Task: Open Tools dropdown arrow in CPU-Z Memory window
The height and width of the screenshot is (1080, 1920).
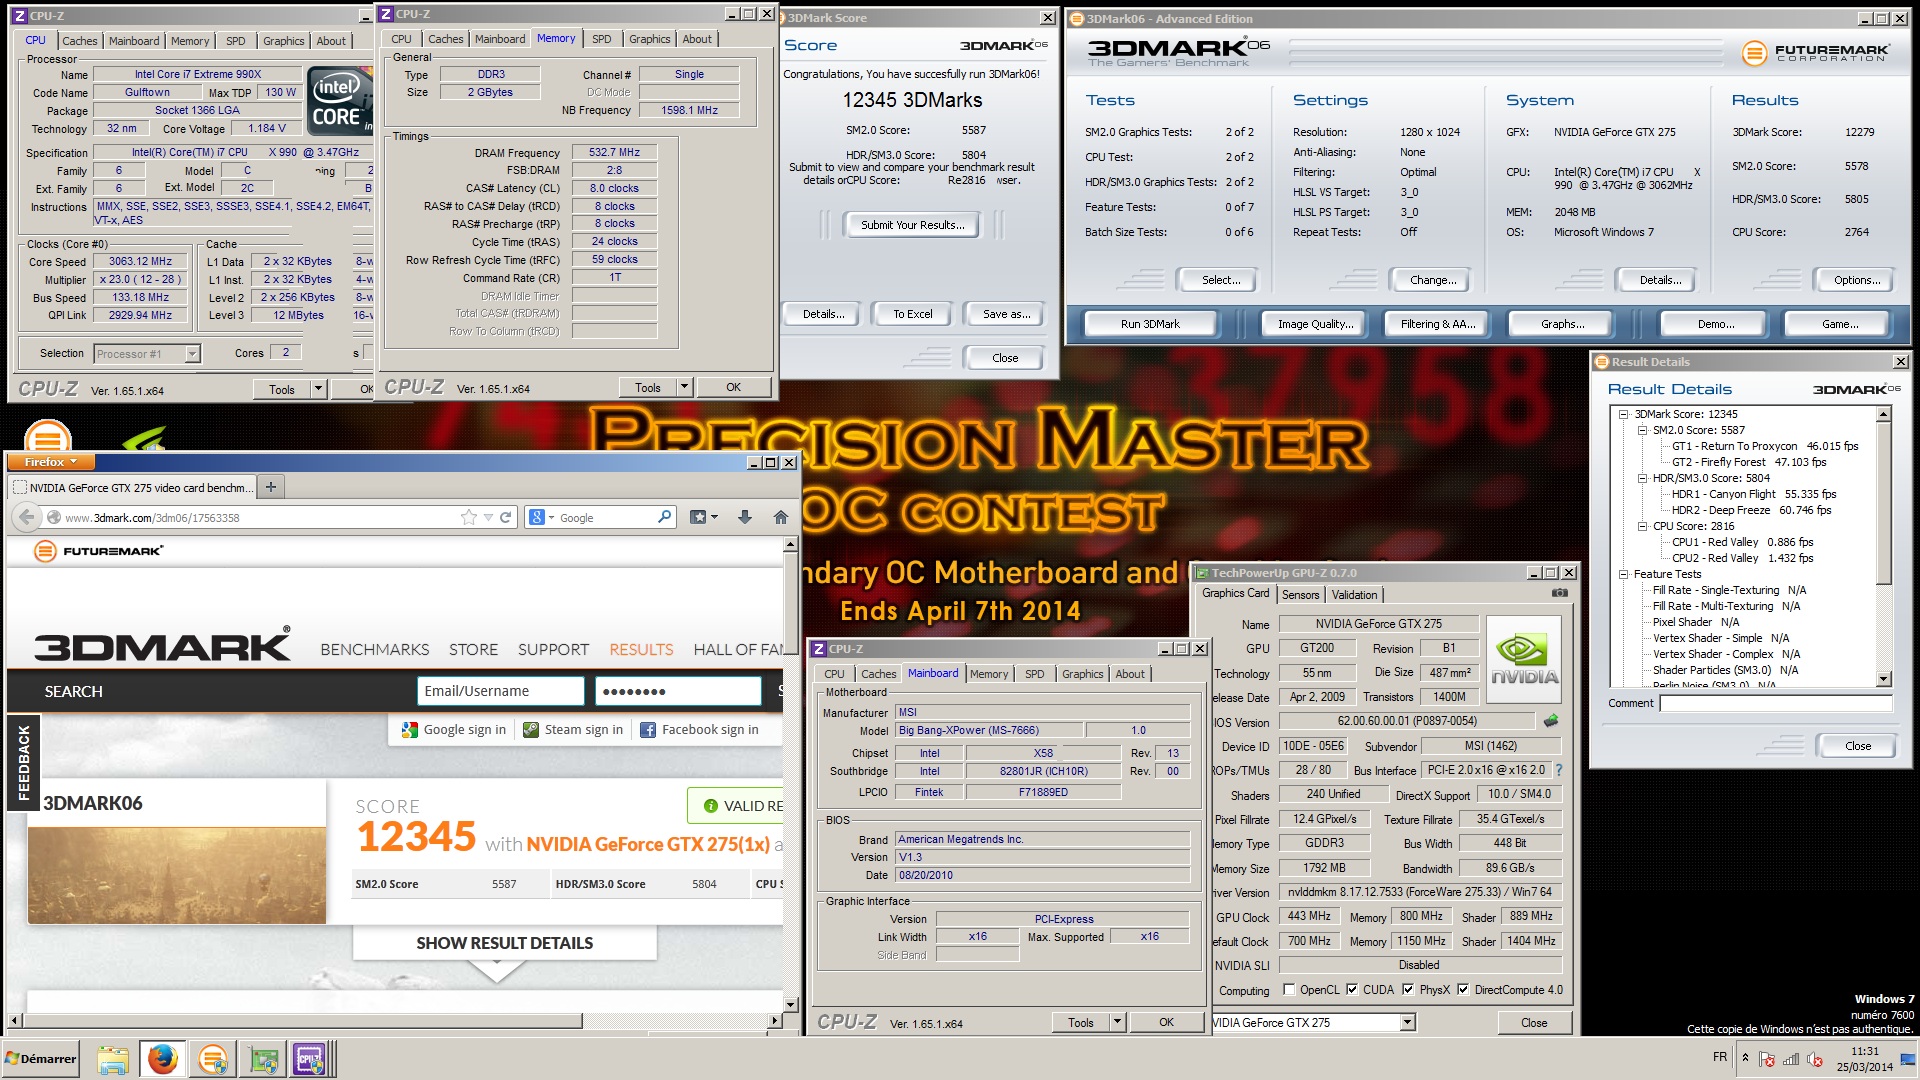Action: point(684,387)
